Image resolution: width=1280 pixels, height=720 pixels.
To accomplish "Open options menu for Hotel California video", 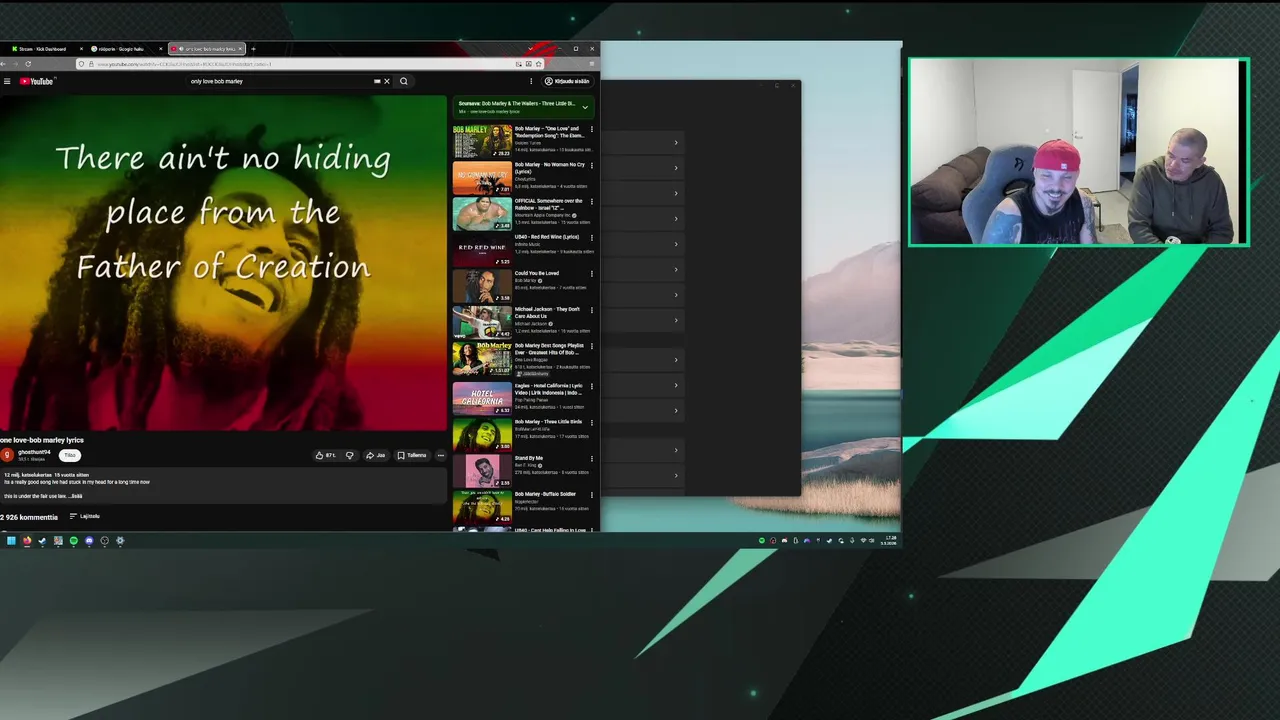I will (591, 386).
